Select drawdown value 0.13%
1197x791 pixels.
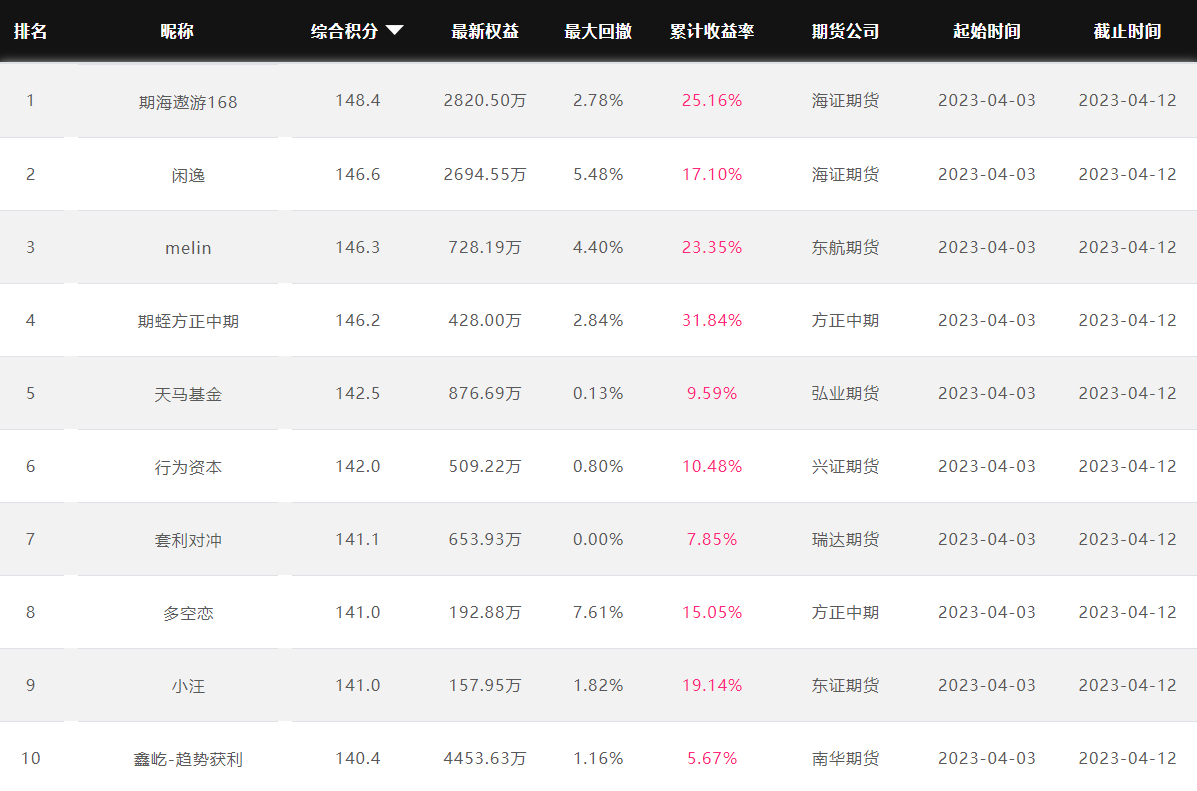(598, 394)
